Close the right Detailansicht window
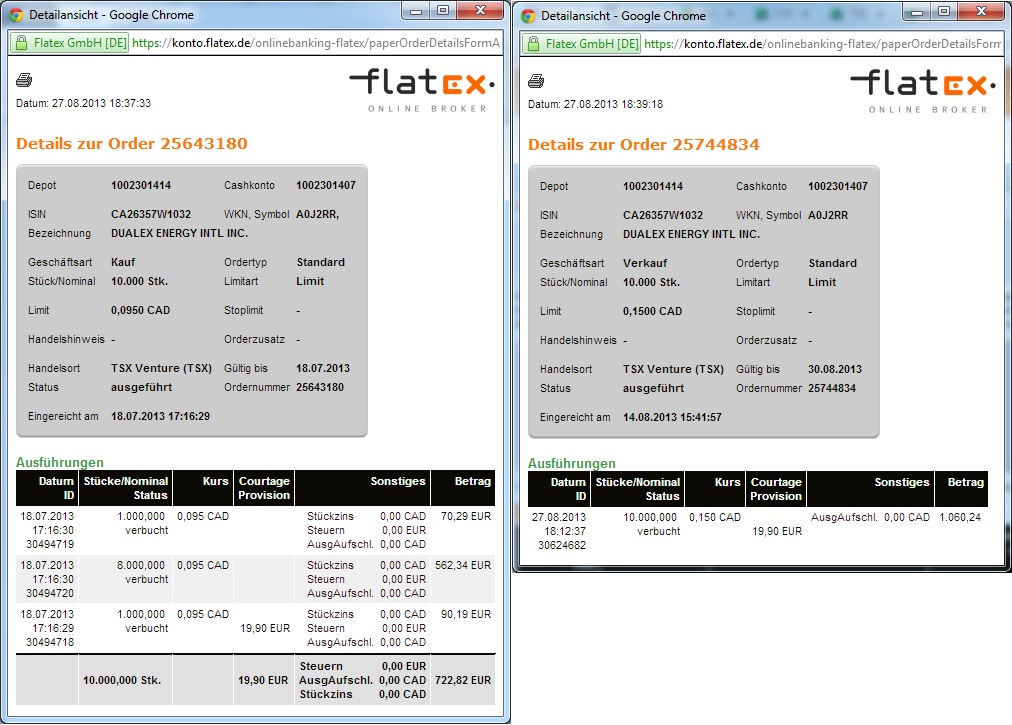 coord(981,12)
